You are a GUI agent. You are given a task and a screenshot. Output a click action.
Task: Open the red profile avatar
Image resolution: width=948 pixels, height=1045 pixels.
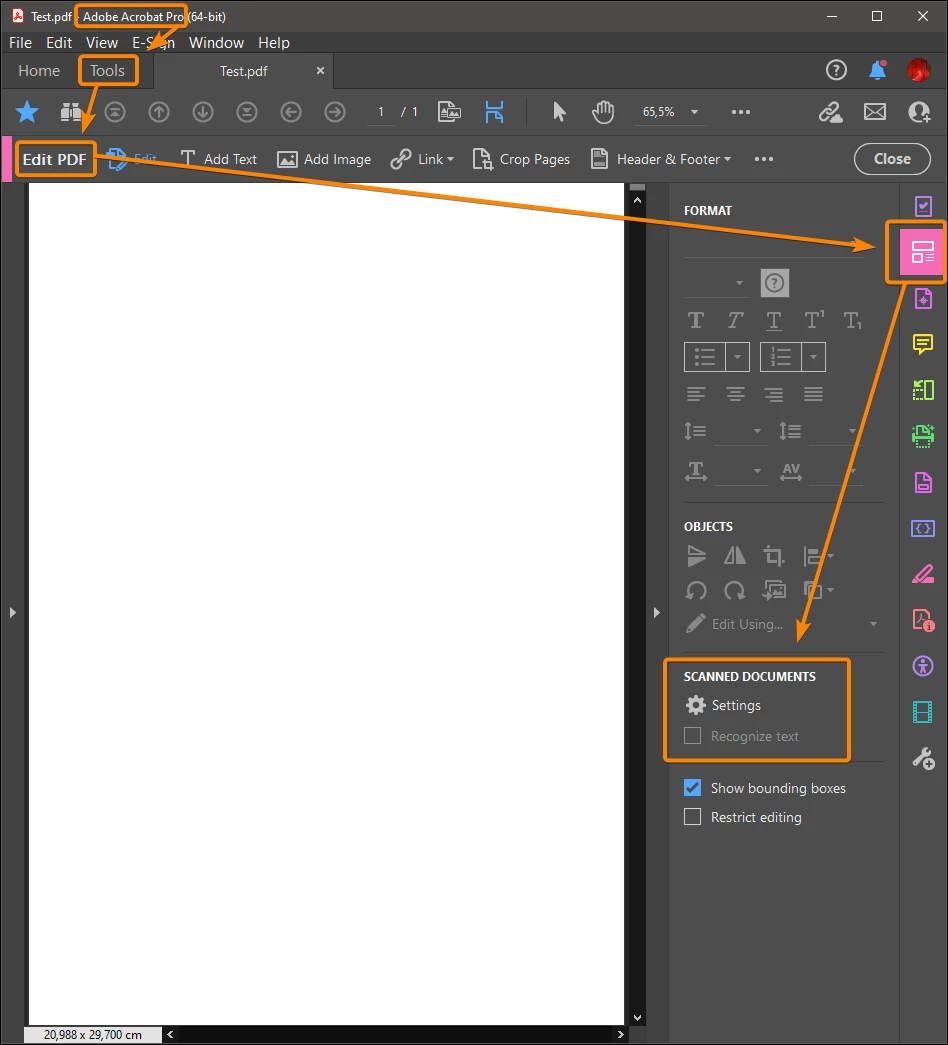click(919, 70)
